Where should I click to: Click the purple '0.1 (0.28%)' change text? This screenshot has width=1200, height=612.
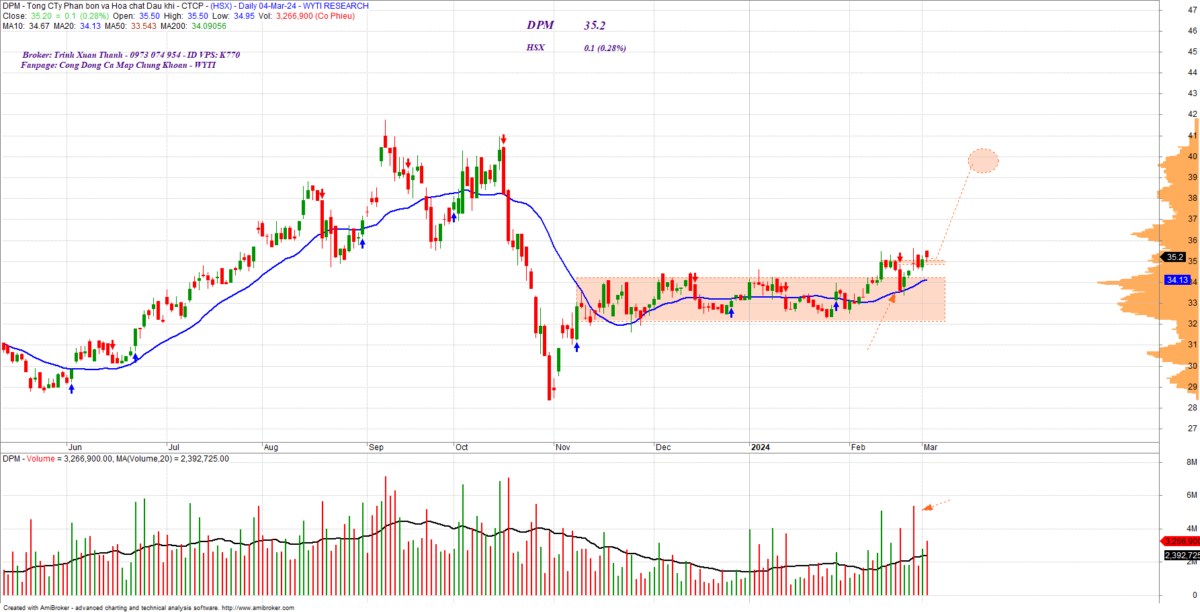pyautogui.click(x=605, y=47)
